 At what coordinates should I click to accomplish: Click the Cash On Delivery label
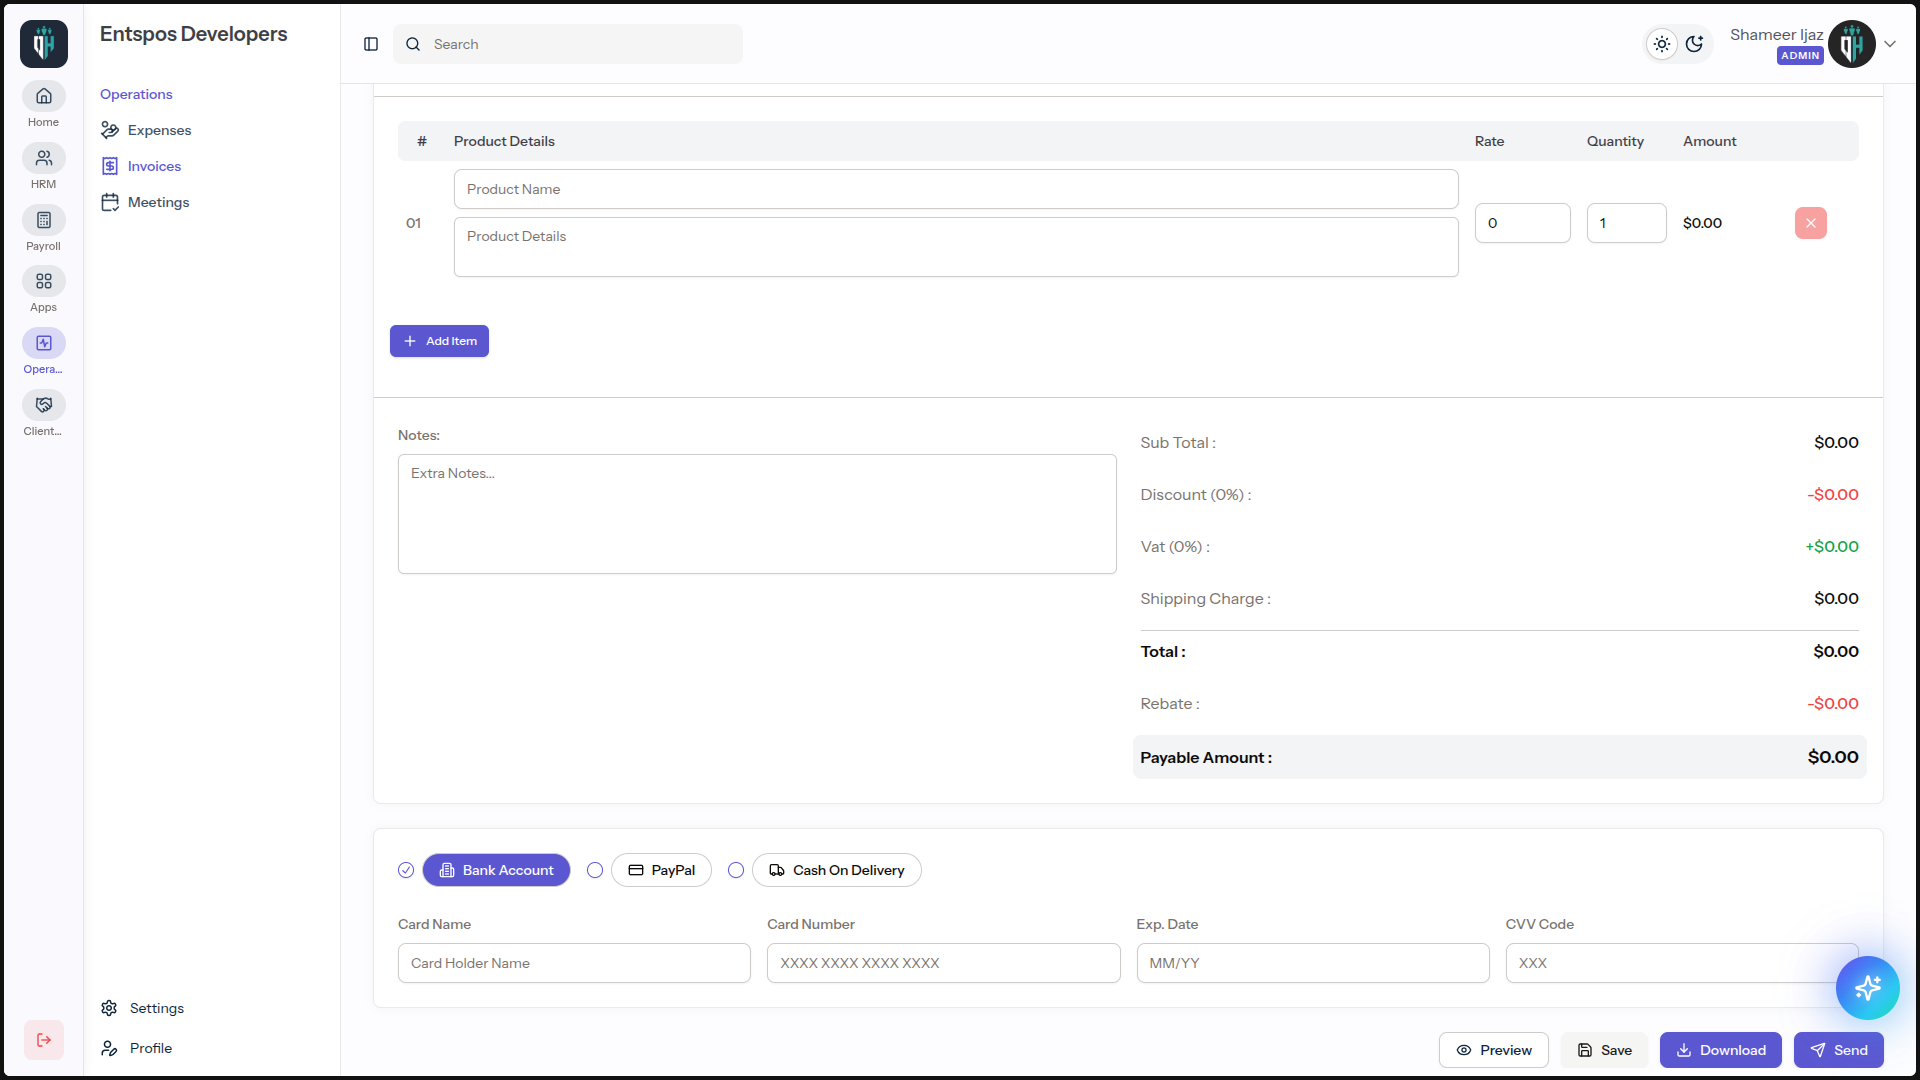click(837, 870)
